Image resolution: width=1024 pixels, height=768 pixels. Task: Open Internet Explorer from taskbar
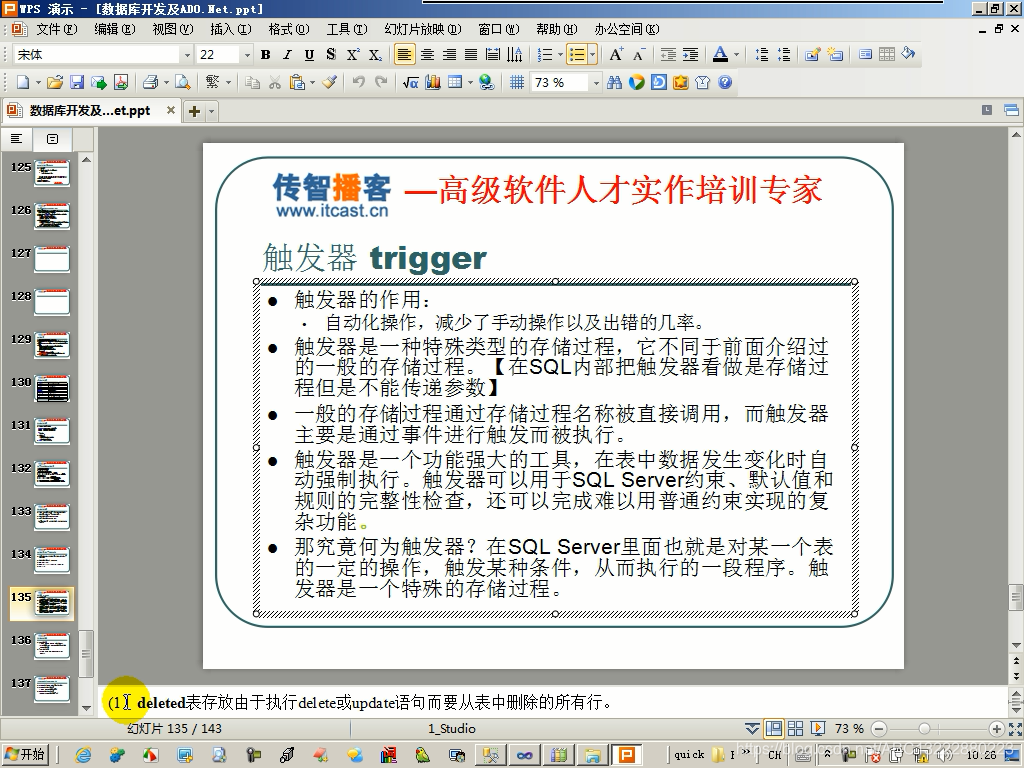[83, 756]
